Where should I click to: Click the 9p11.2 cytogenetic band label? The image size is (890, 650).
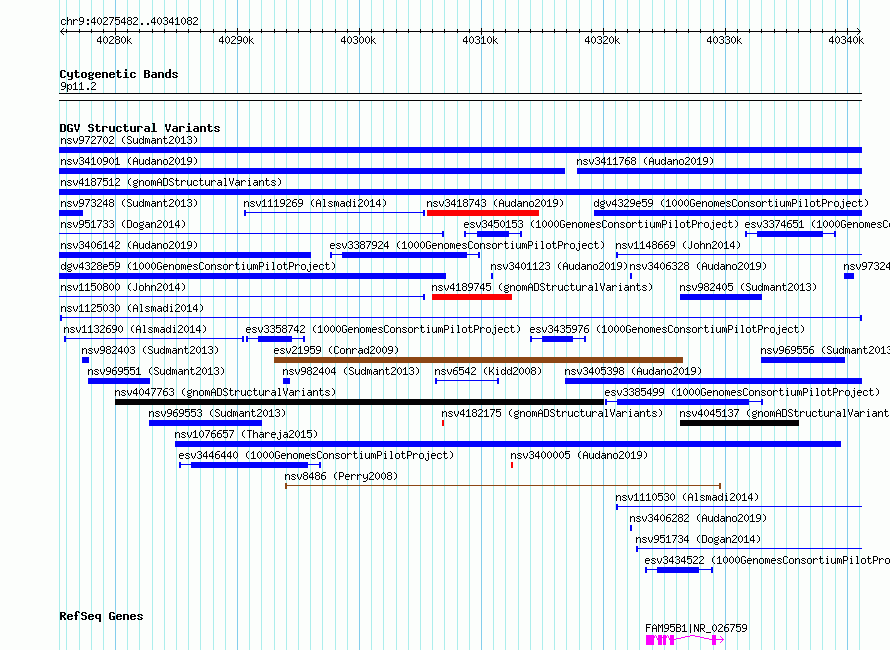pos(78,86)
